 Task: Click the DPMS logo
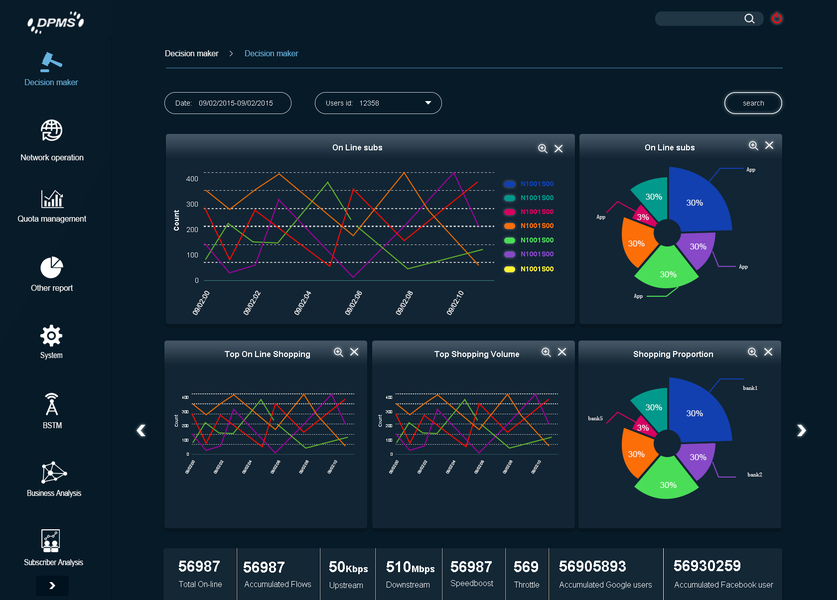tap(56, 22)
